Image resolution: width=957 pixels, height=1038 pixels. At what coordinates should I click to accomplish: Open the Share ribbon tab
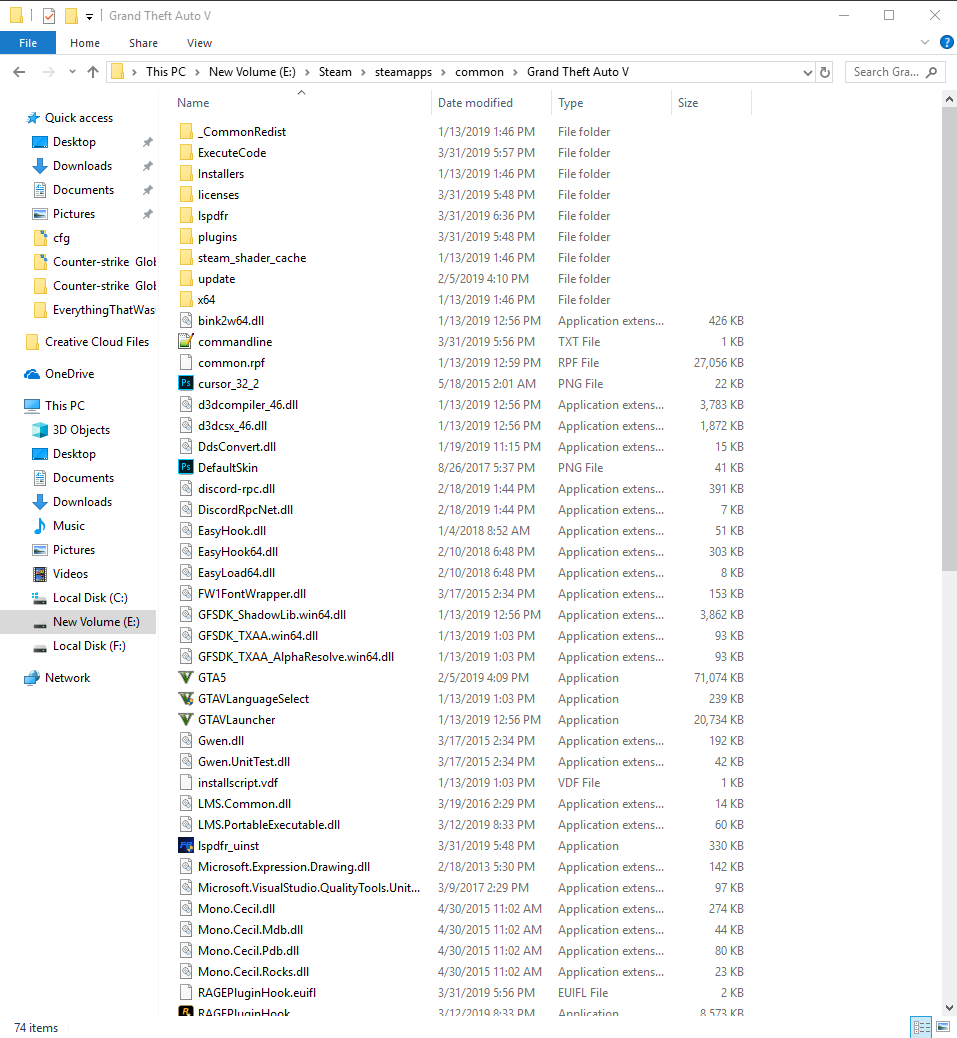143,43
